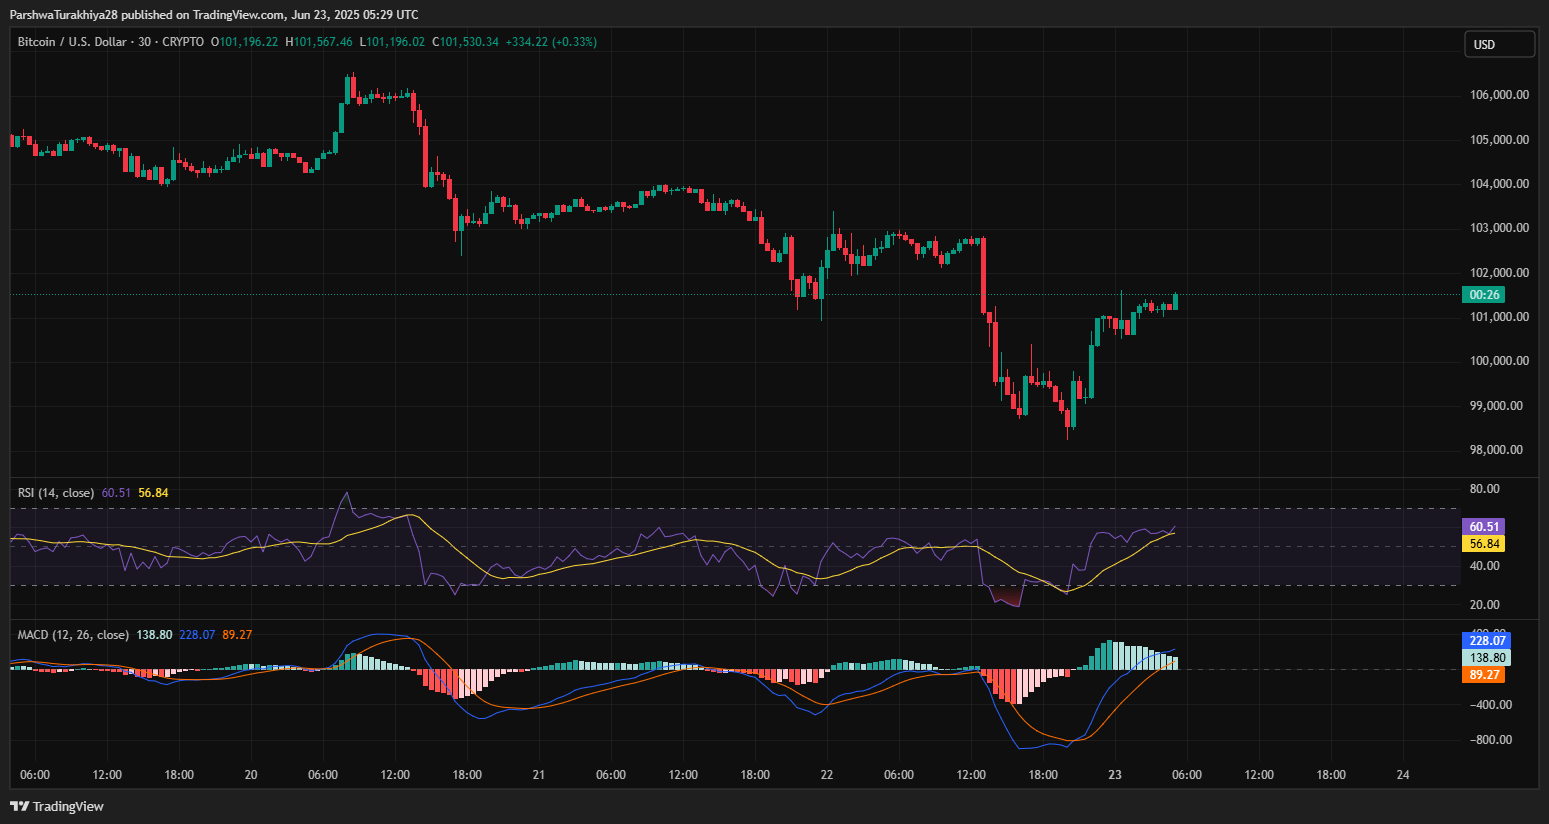The width and height of the screenshot is (1549, 824).
Task: Click the date label 24 on time axis
Action: [1403, 775]
